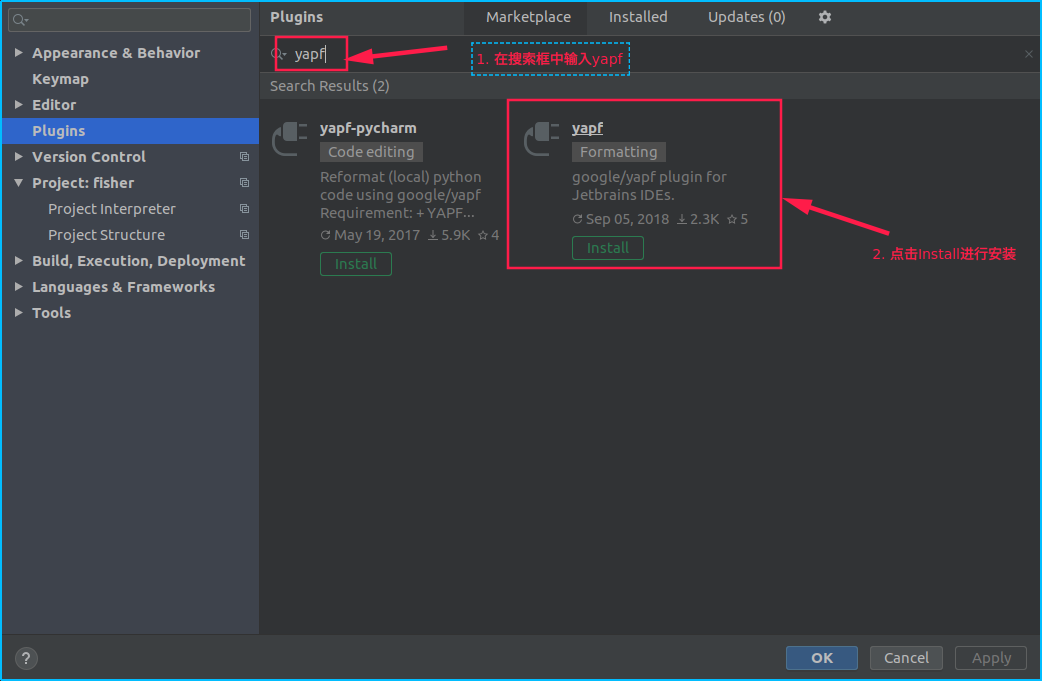Viewport: 1042px width, 681px height.
Task: Install the yapf plugin
Action: (607, 247)
